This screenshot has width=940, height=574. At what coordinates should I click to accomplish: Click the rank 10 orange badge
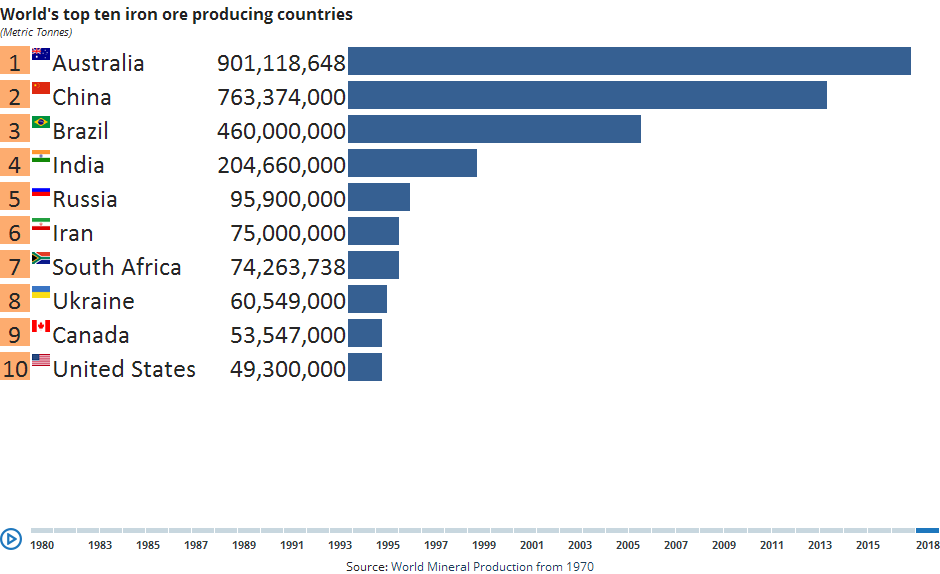(15, 368)
